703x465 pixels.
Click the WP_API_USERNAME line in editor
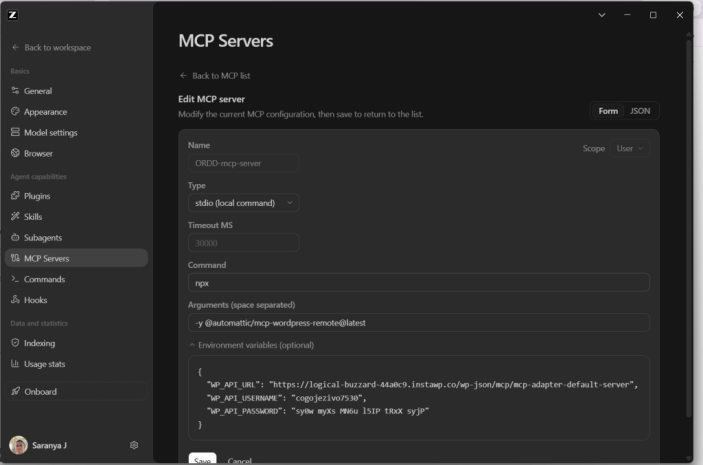286,398
